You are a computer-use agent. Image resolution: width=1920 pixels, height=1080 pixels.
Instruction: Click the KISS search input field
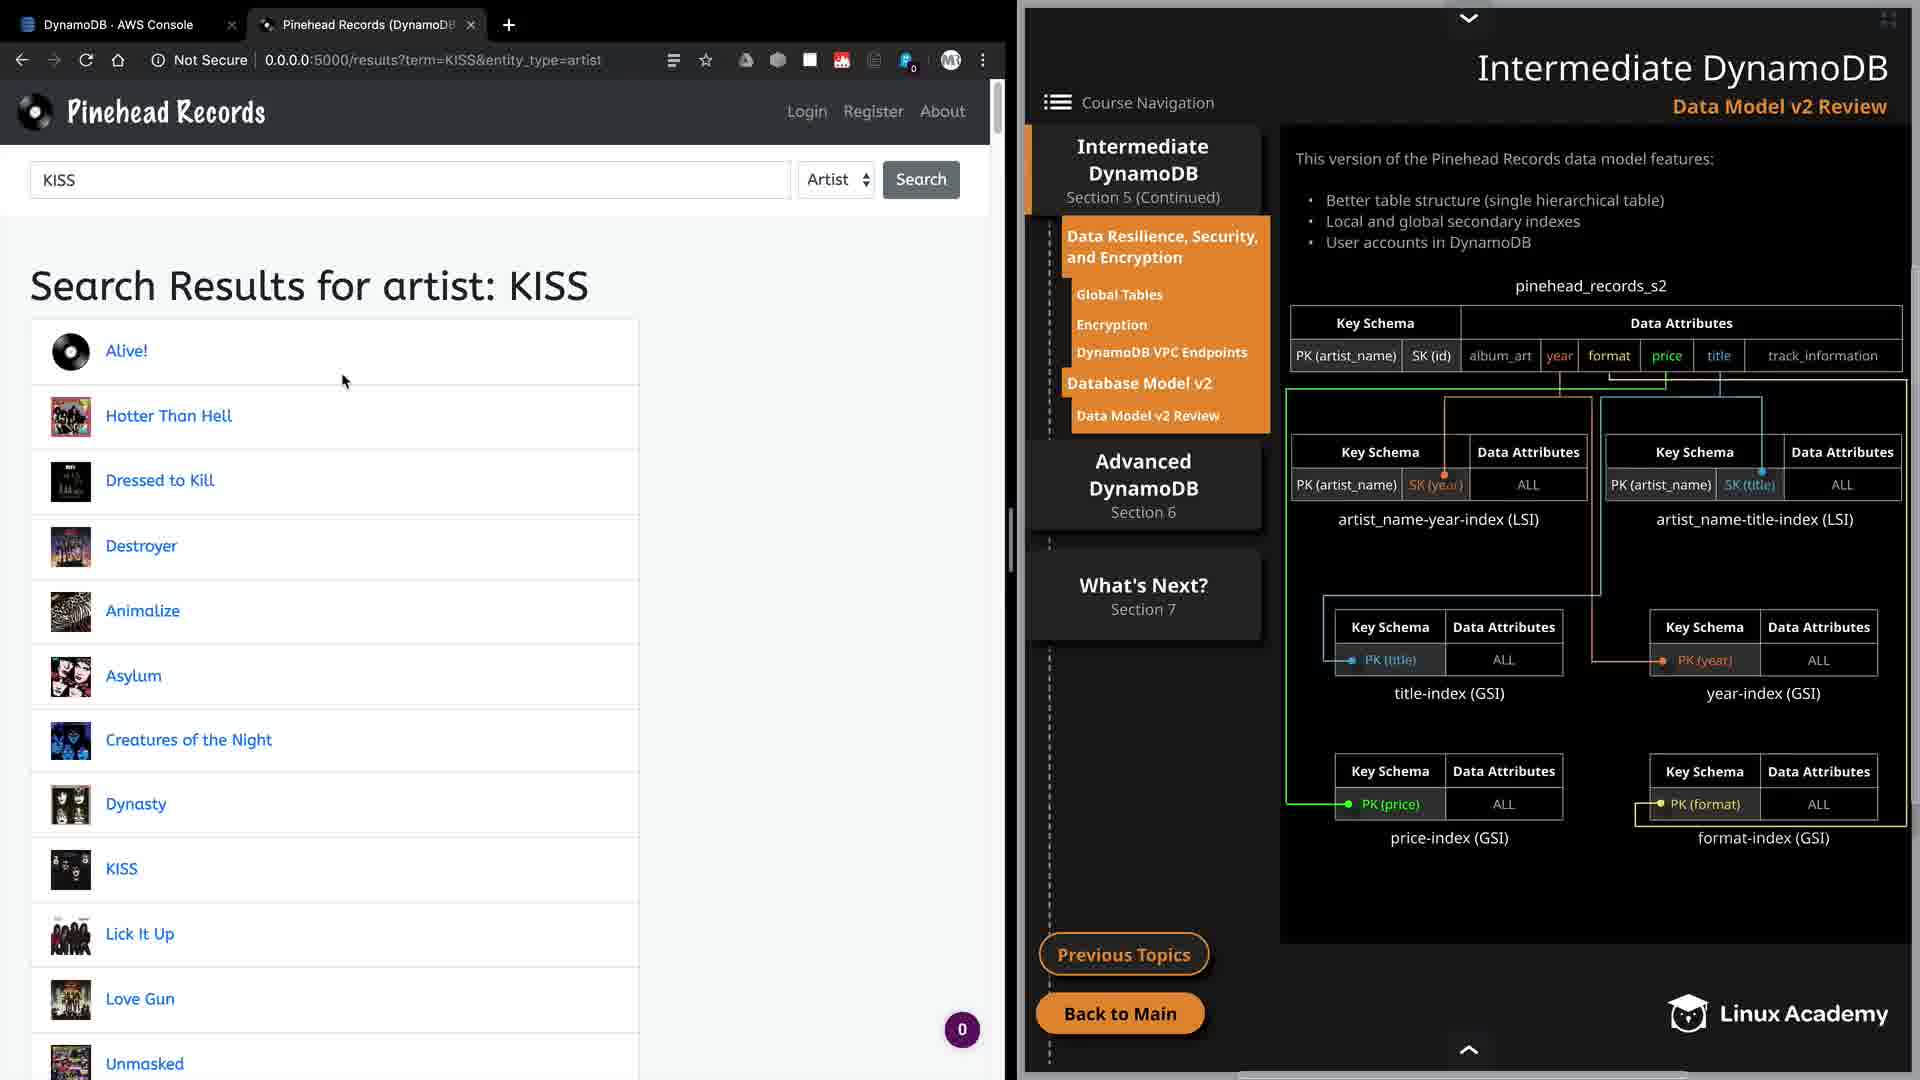pyautogui.click(x=410, y=180)
